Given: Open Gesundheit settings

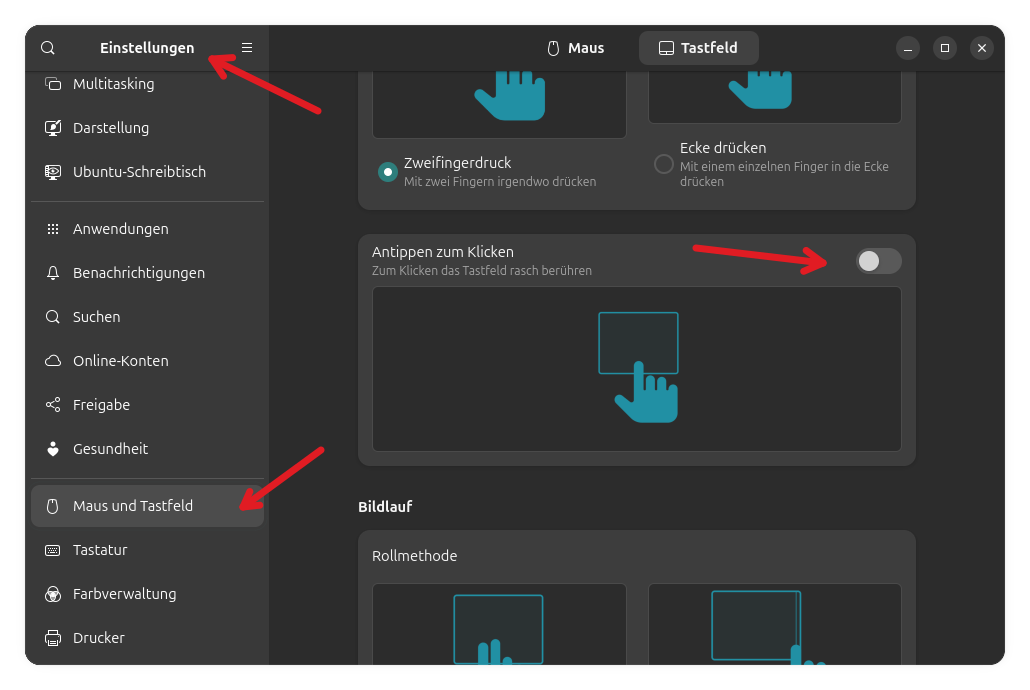Looking at the screenshot, I should (147, 449).
